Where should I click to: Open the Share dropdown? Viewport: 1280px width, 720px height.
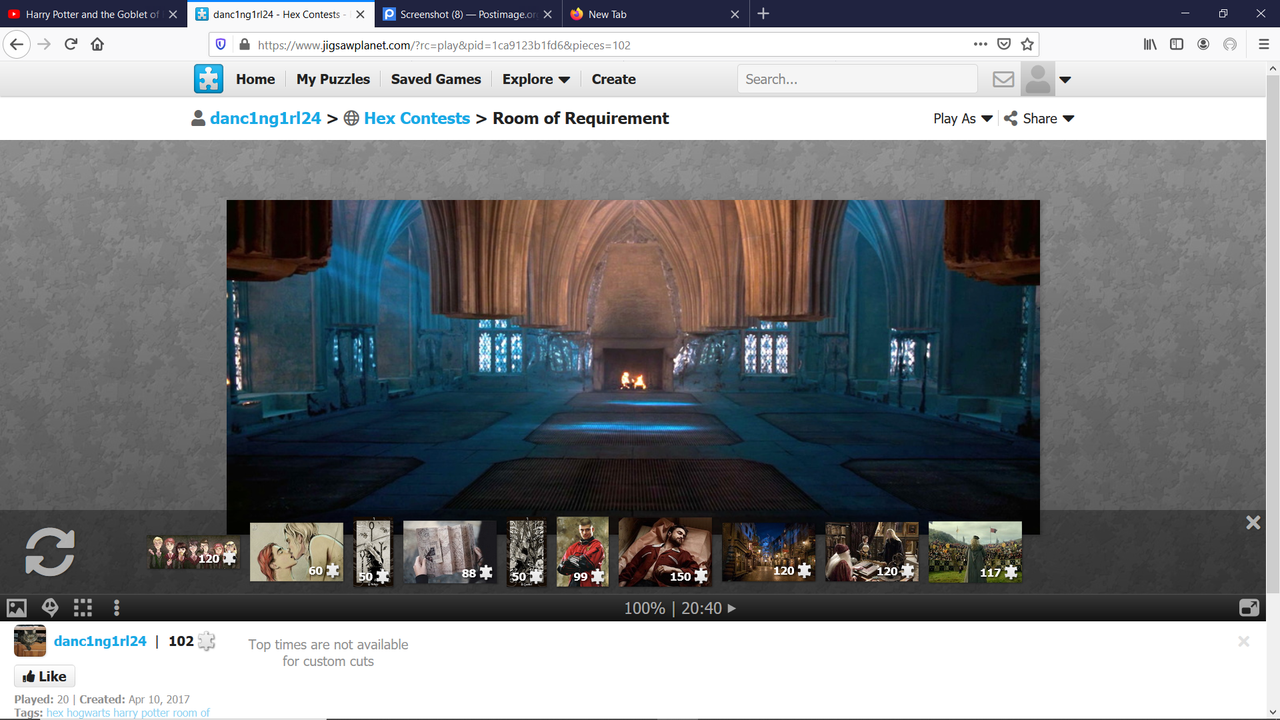point(1039,118)
